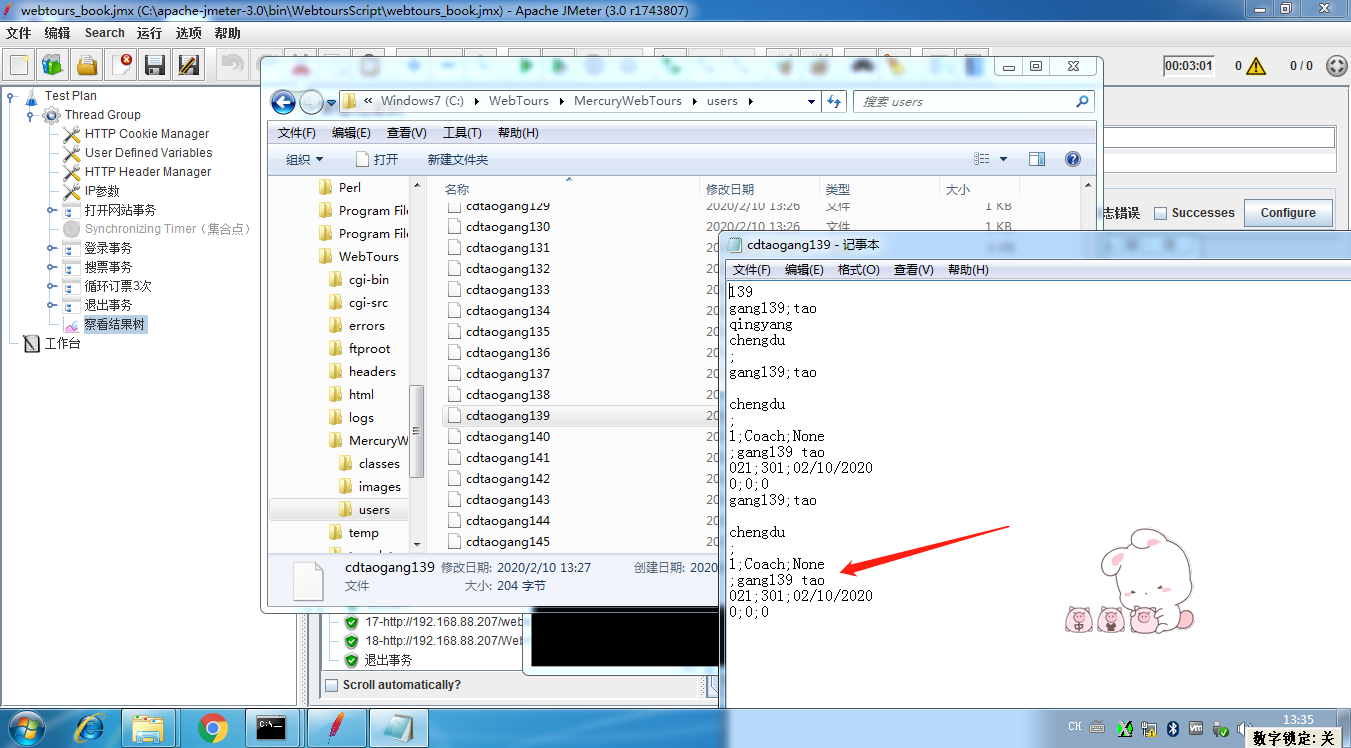
Task: Click JMeter Save As pencil icon
Action: coord(188,65)
